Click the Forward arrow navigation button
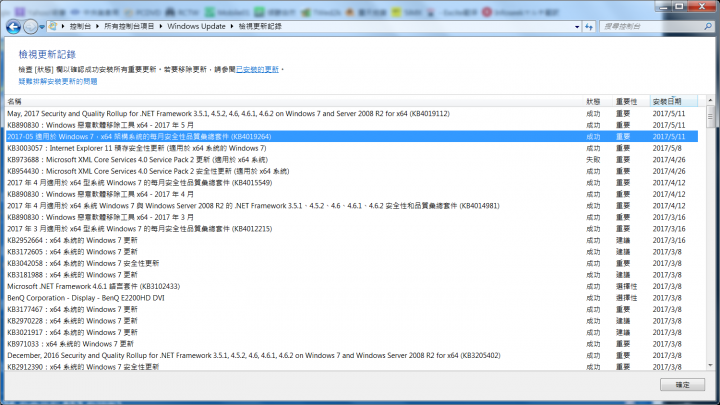The height and width of the screenshot is (405, 720). pos(30,27)
